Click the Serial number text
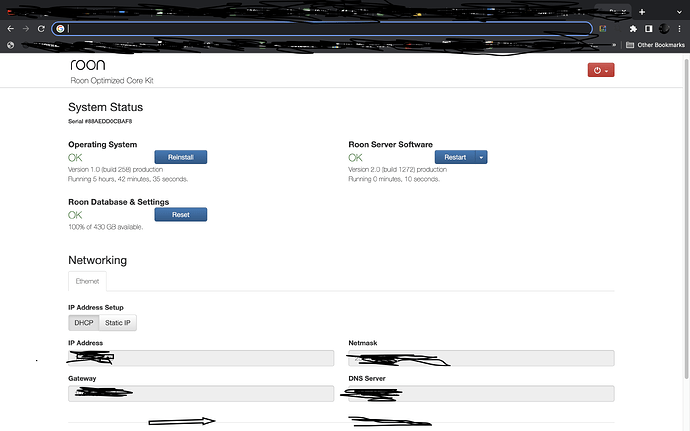 coord(100,121)
